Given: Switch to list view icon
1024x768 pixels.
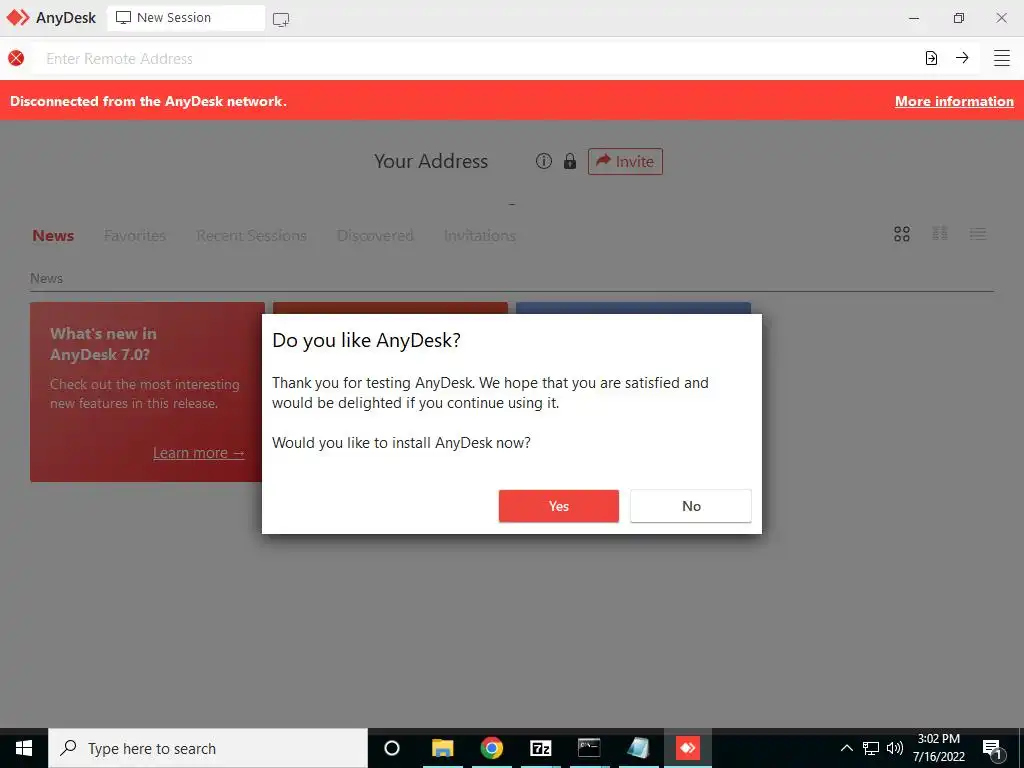Looking at the screenshot, I should pyautogui.click(x=978, y=234).
